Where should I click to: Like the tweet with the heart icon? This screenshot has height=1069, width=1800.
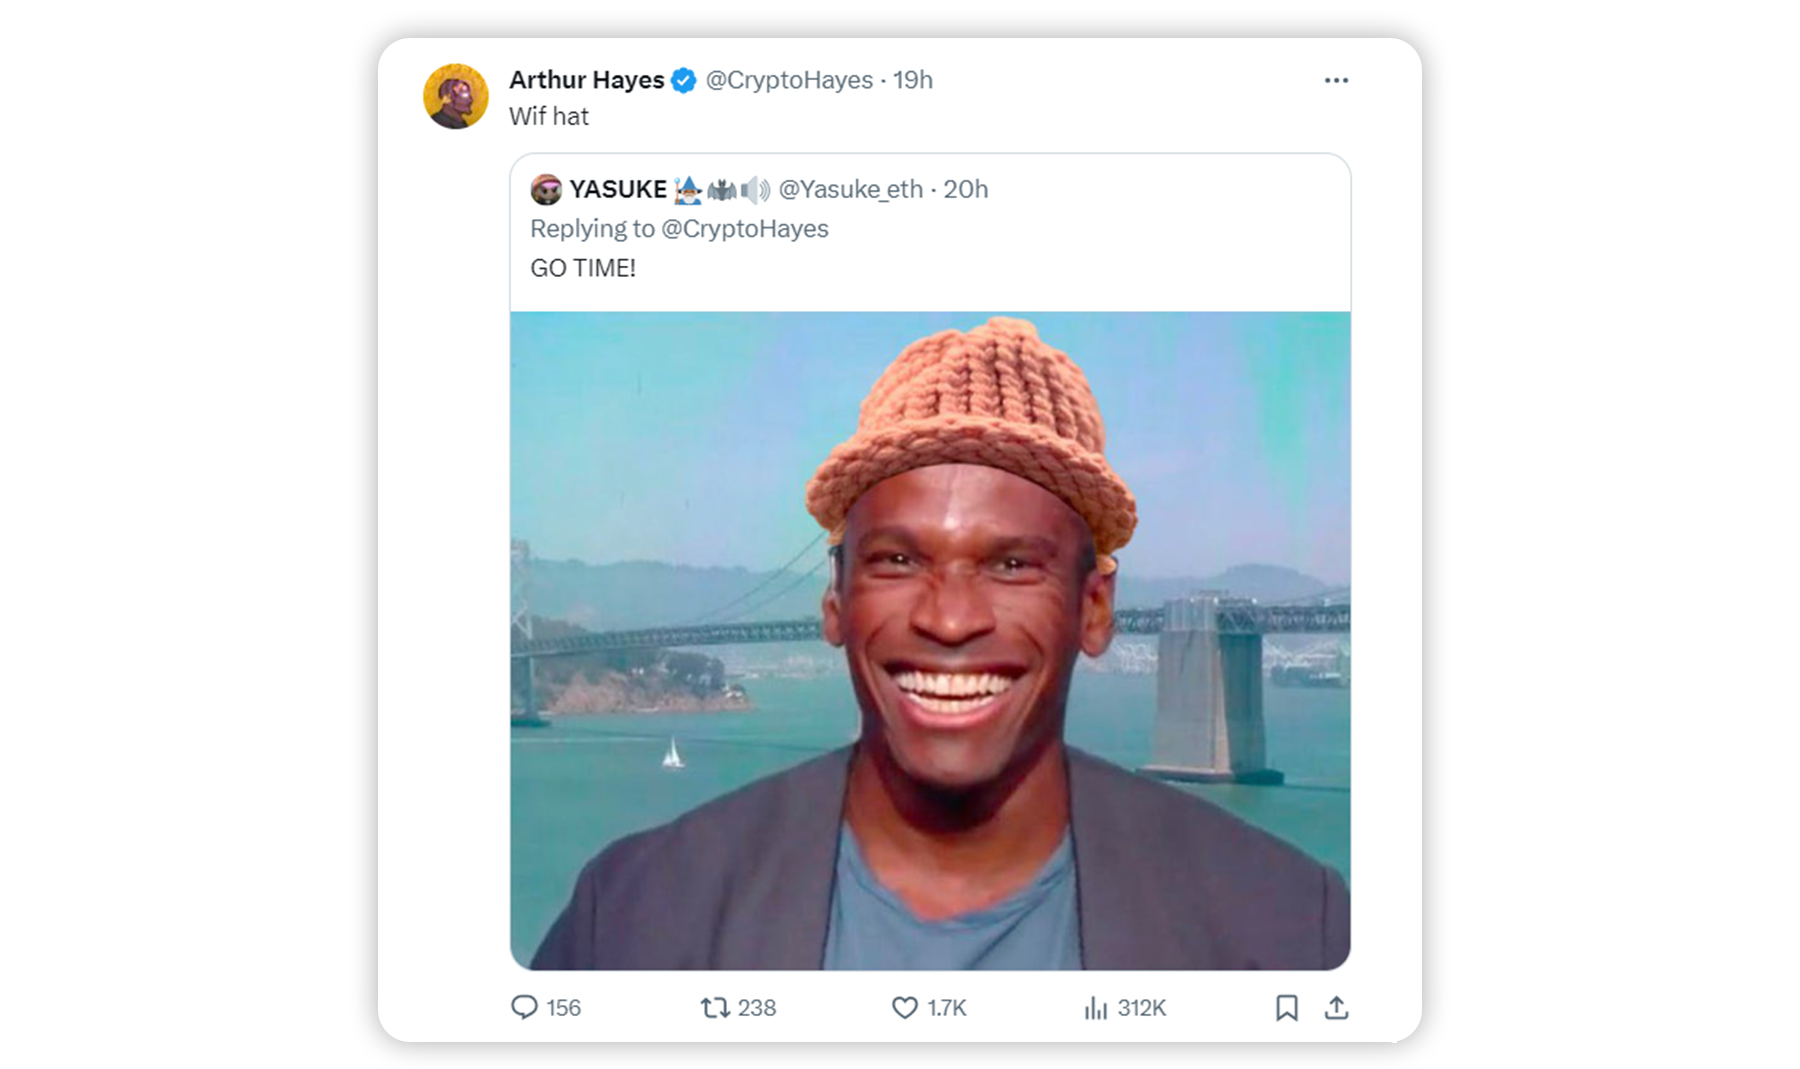[904, 1007]
